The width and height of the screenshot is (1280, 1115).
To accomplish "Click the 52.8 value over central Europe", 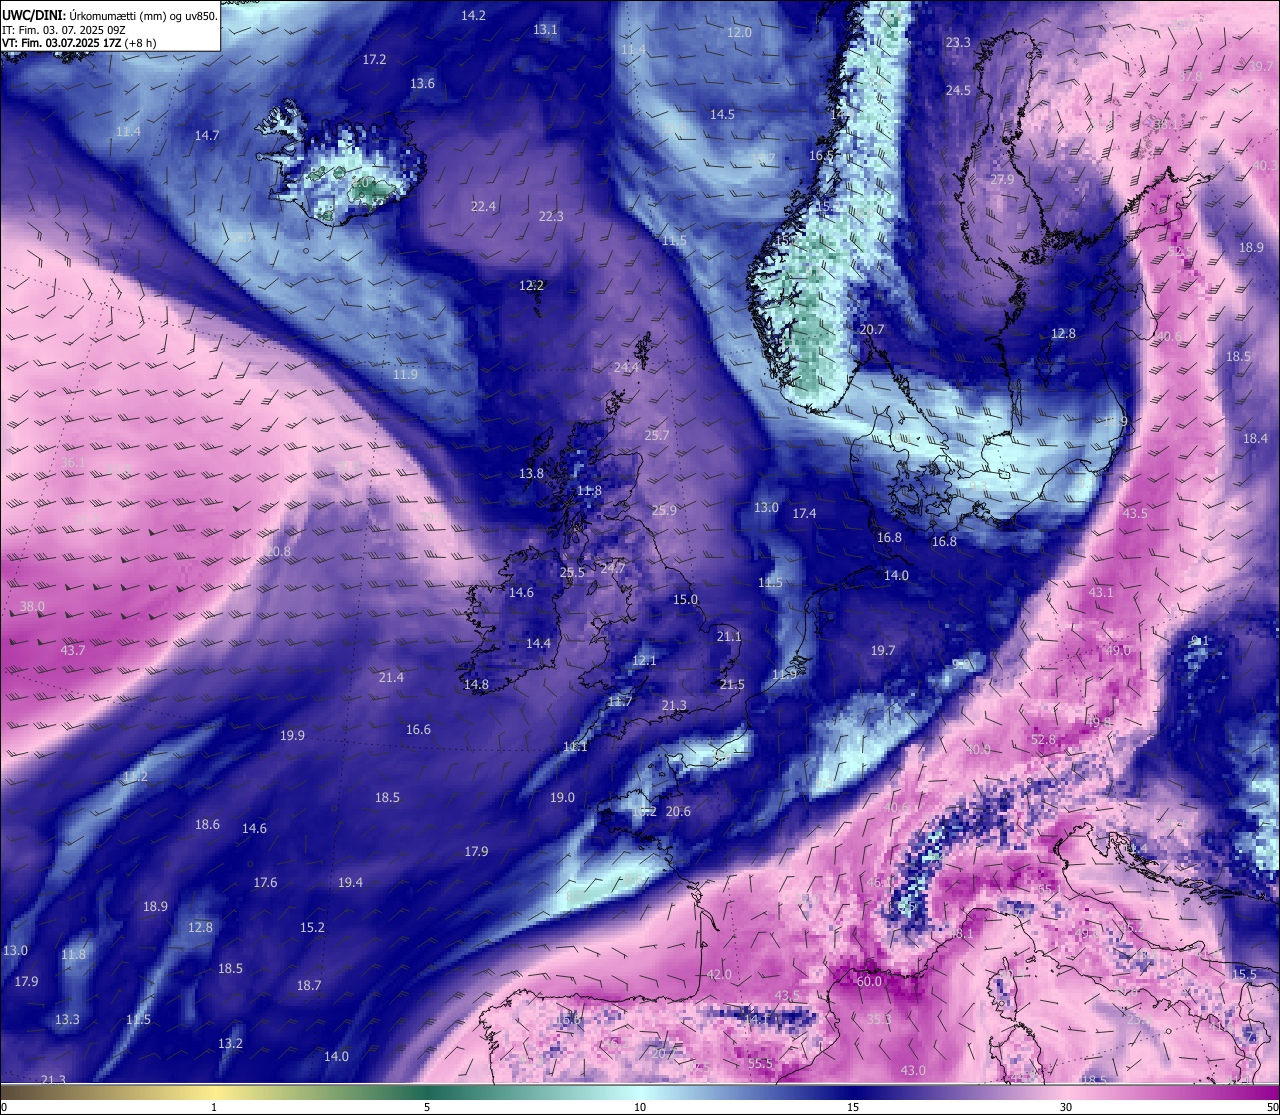I will point(1043,739).
